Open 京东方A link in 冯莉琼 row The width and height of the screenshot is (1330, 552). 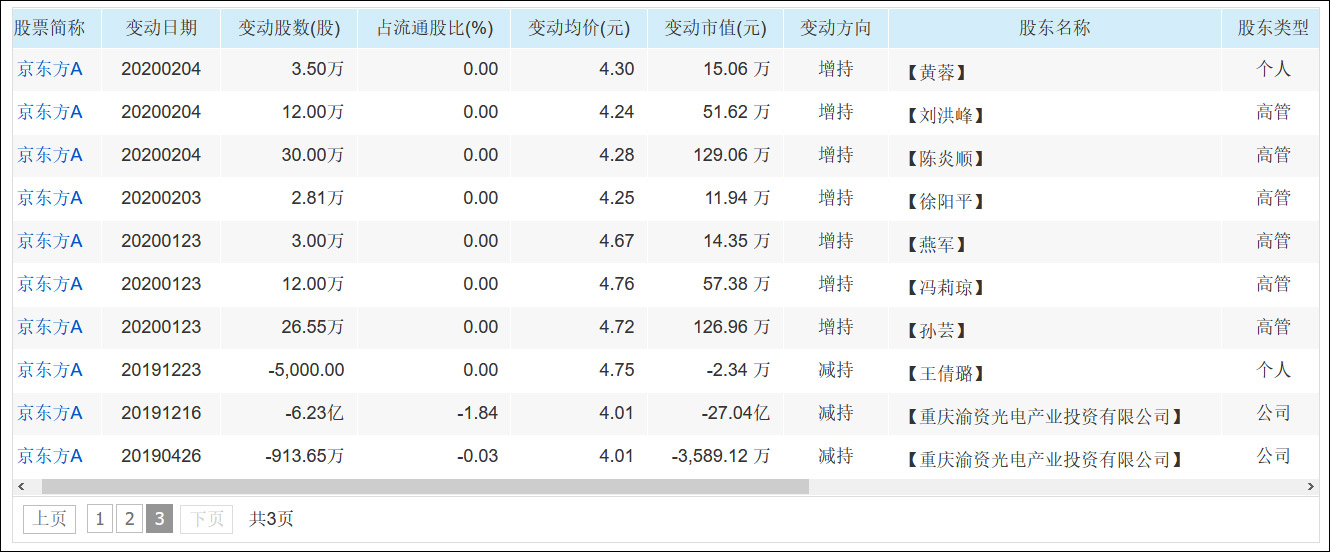50,284
